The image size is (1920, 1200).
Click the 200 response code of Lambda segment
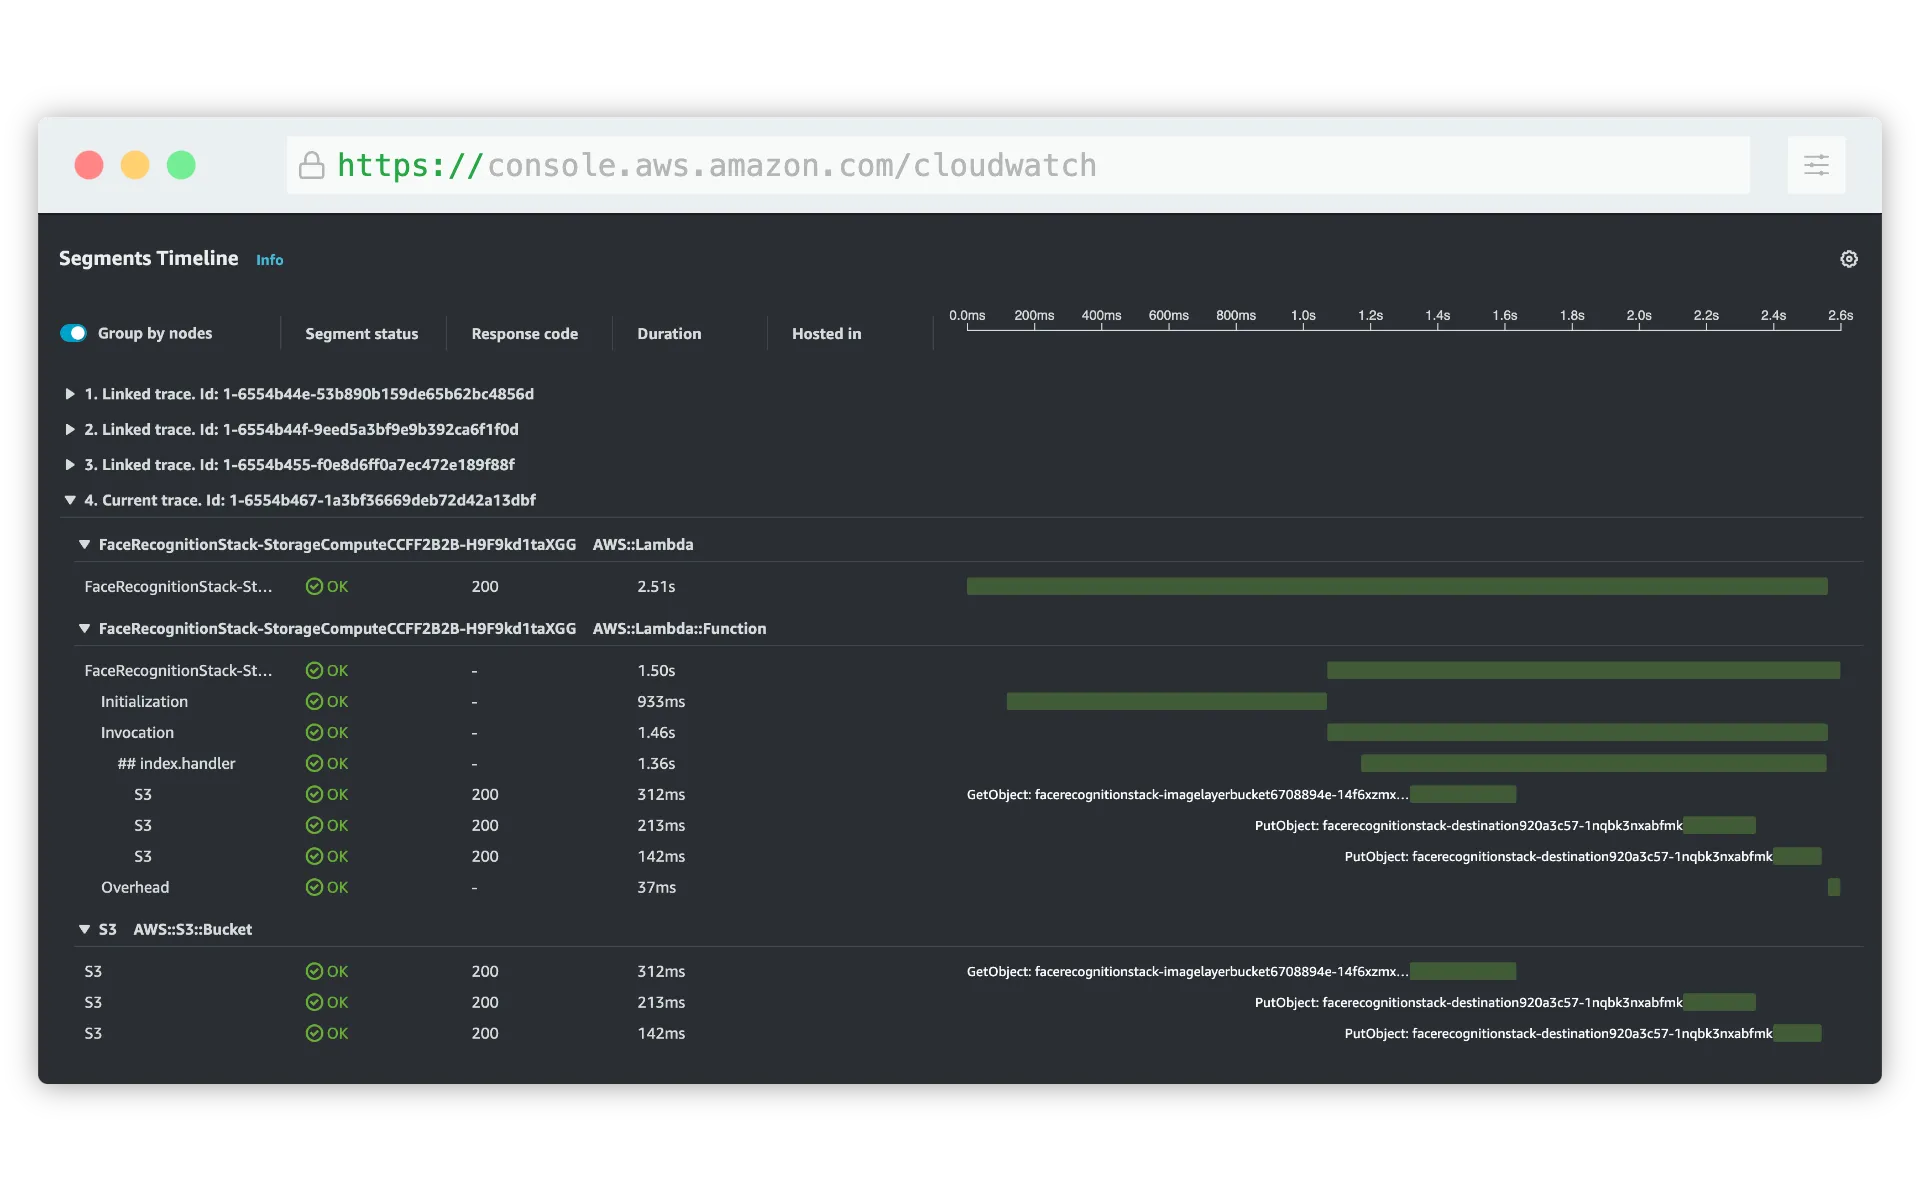pos(485,587)
